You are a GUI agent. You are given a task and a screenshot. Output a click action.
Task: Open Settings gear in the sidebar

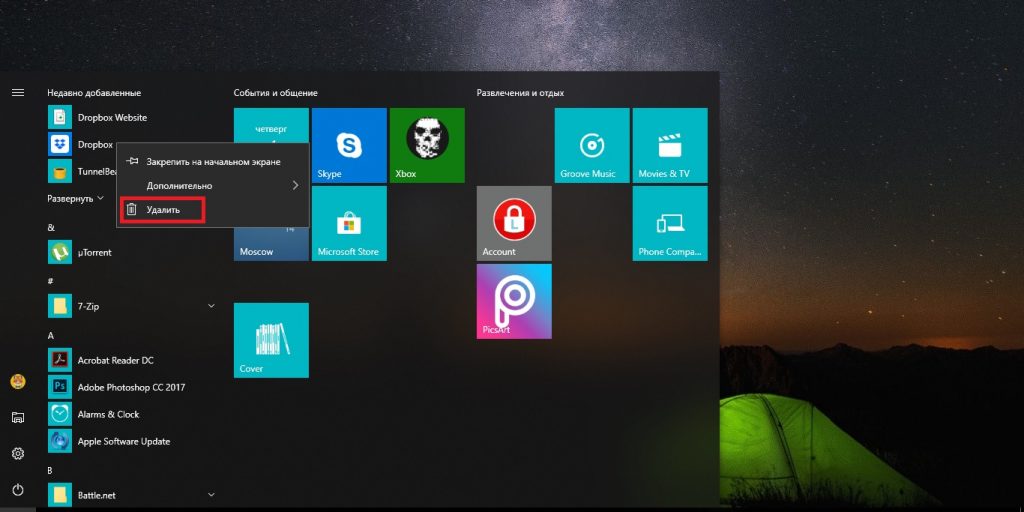pos(18,453)
